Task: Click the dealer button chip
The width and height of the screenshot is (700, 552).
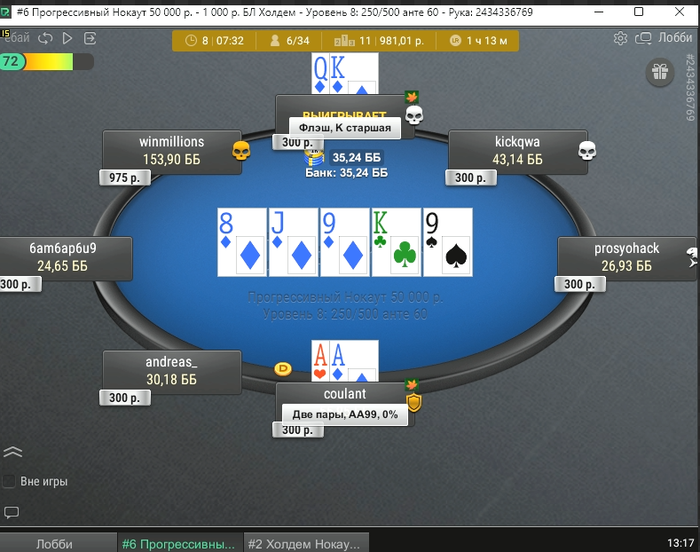Action: (283, 368)
